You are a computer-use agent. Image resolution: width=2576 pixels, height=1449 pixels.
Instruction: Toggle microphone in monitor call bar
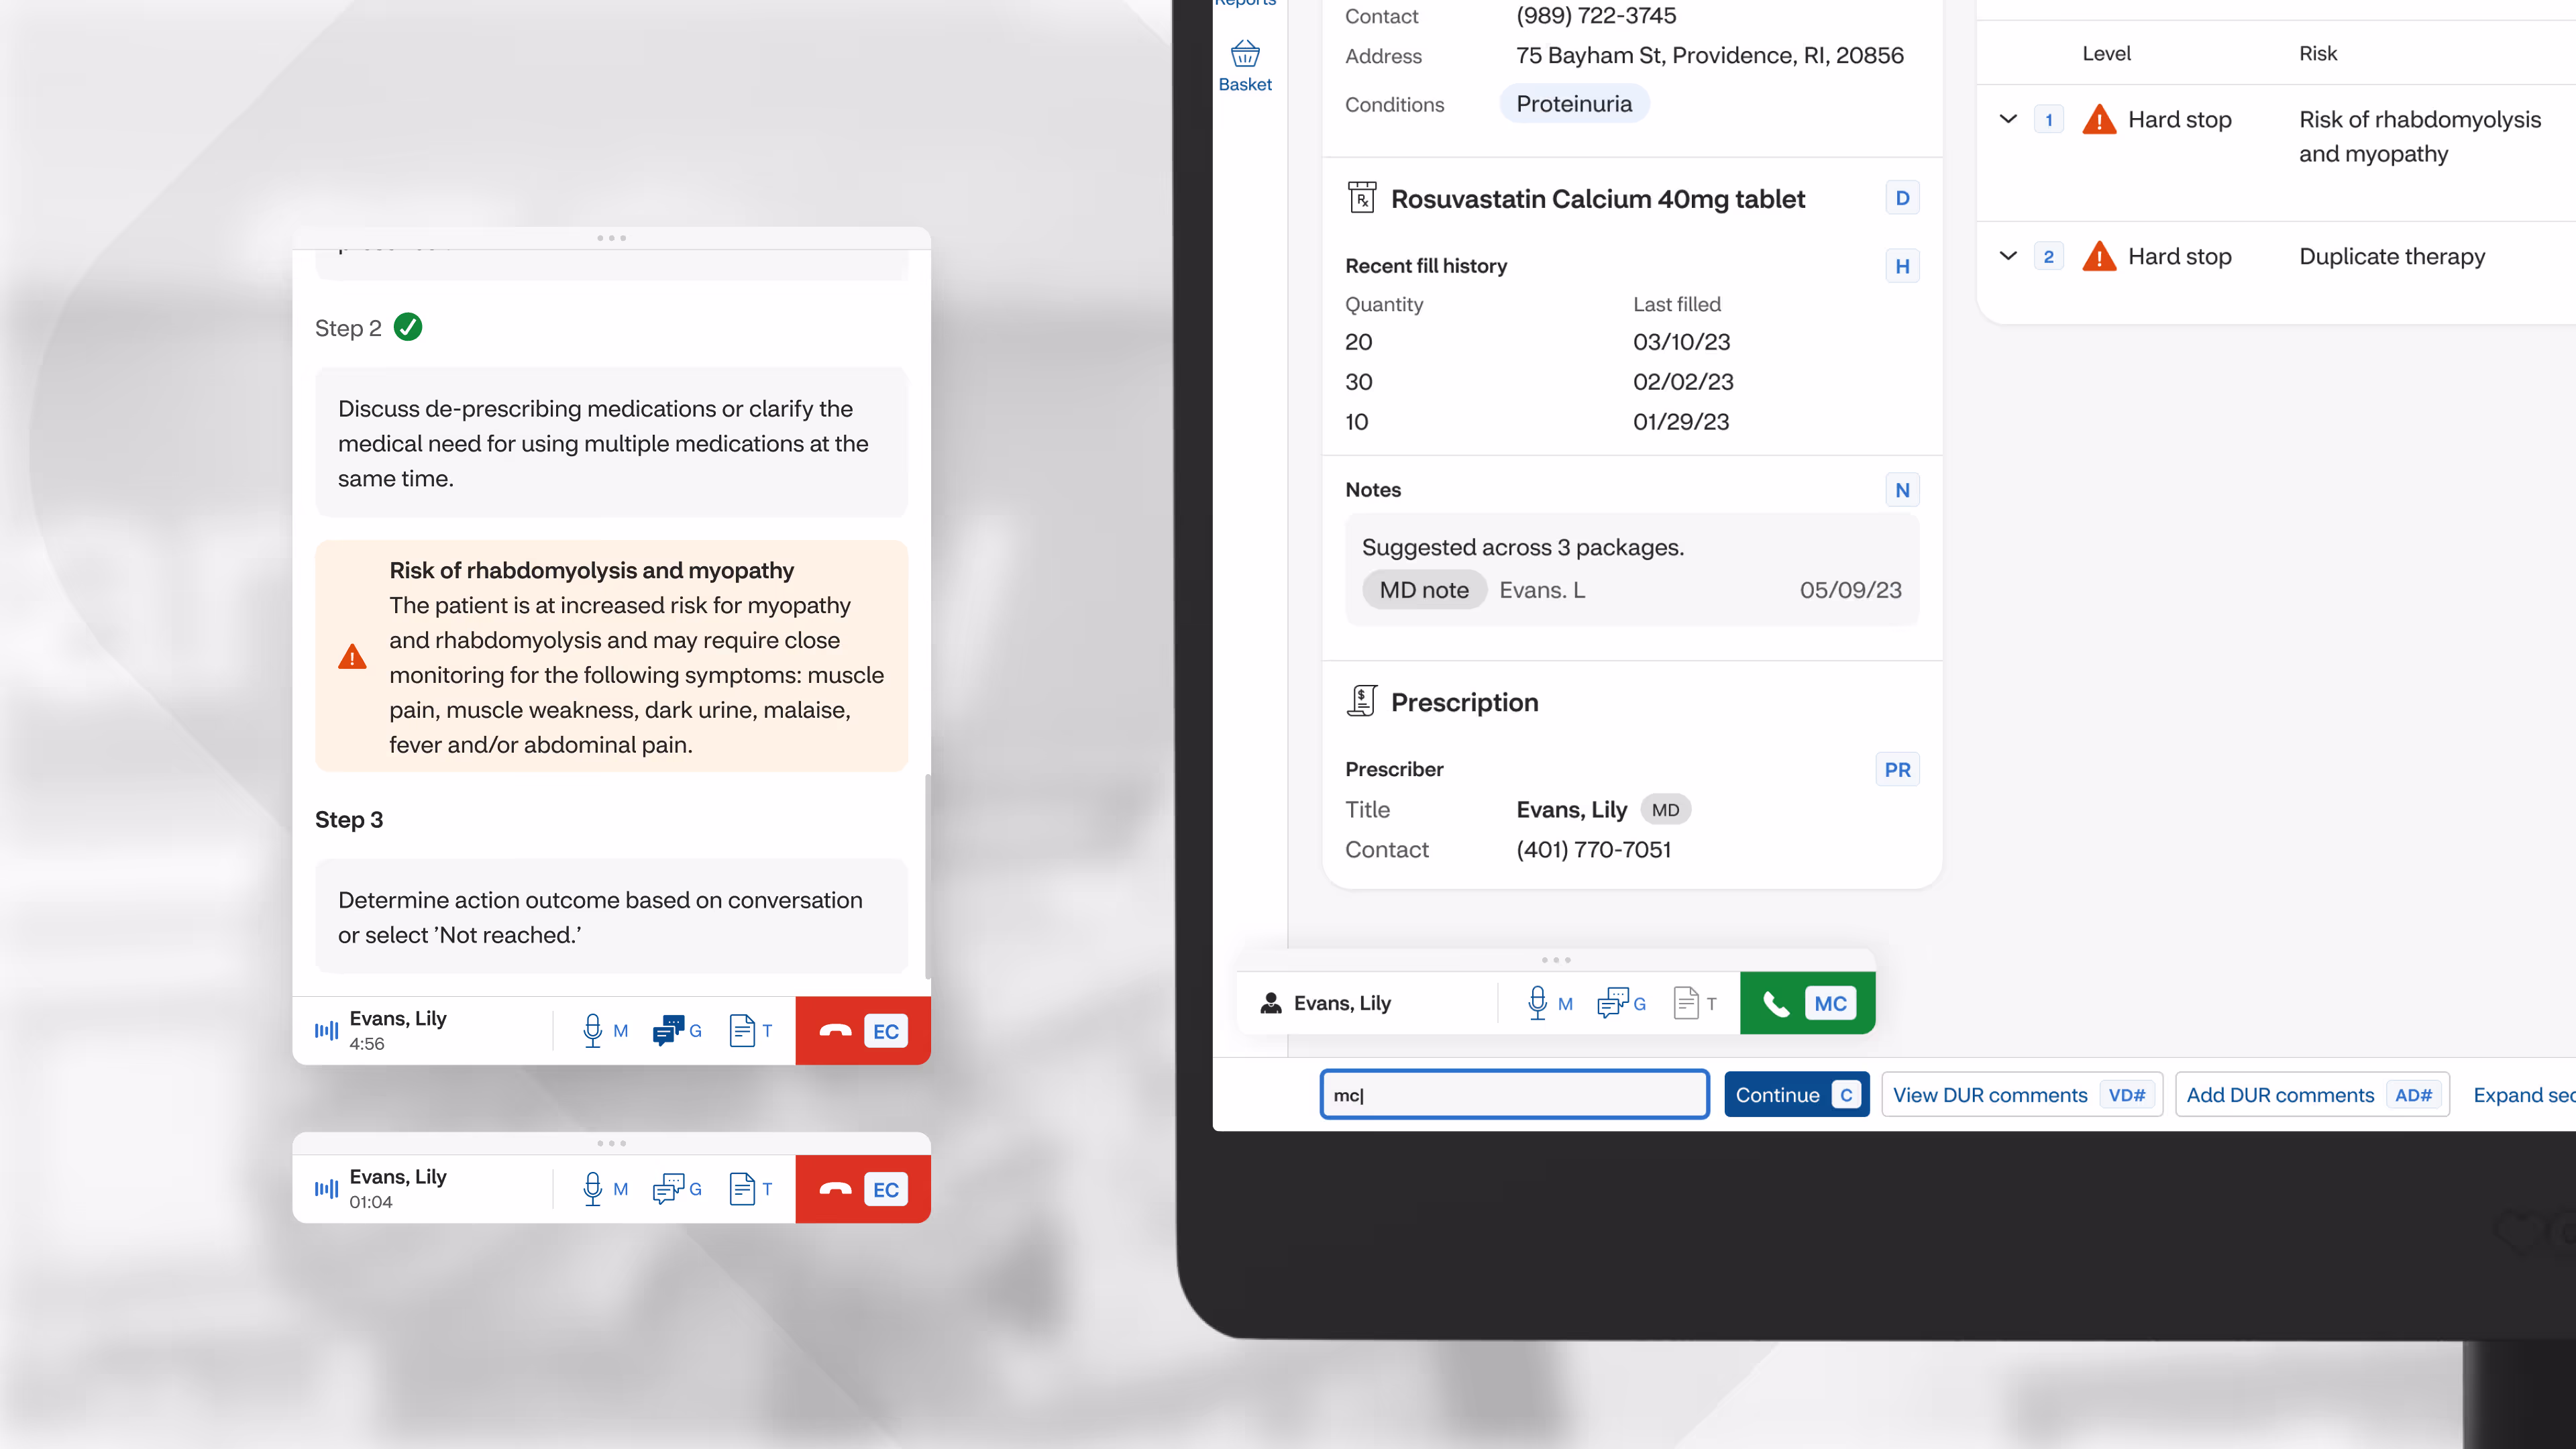pos(1537,1003)
